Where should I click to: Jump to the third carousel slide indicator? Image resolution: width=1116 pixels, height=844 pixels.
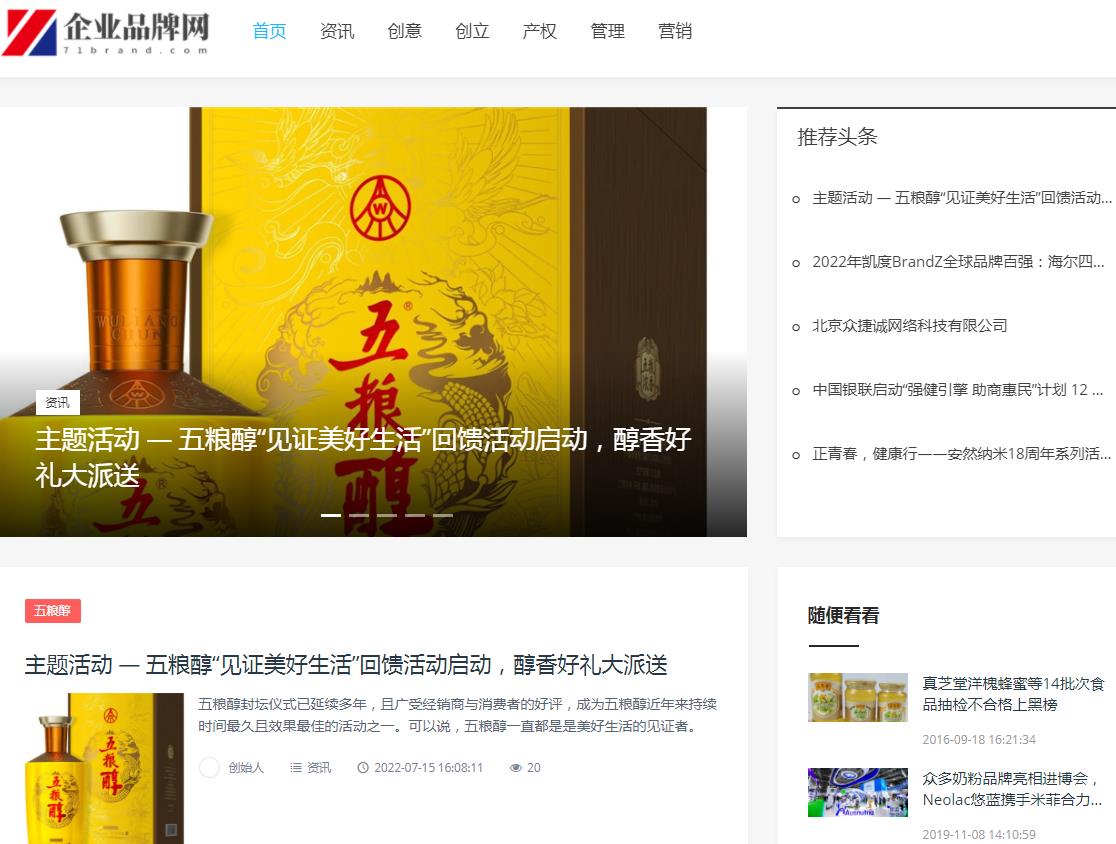coord(387,515)
